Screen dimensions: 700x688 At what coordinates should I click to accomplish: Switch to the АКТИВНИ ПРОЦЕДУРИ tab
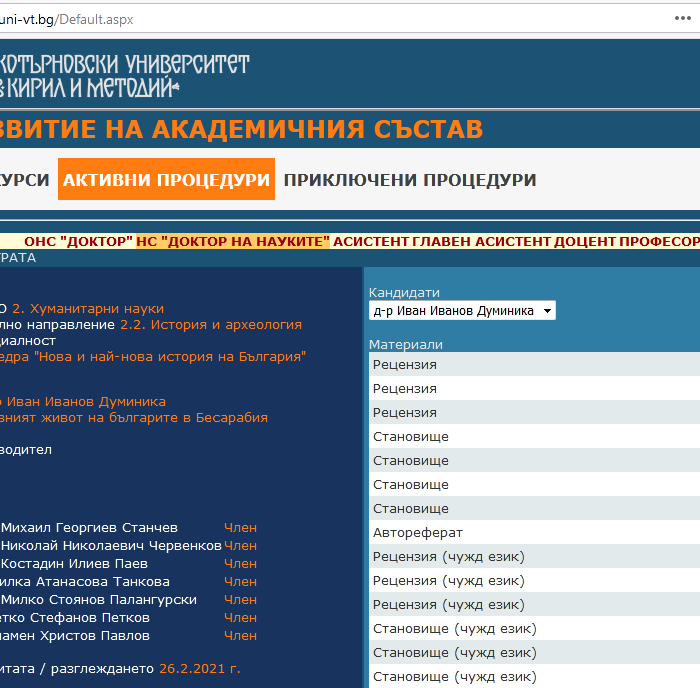[166, 180]
